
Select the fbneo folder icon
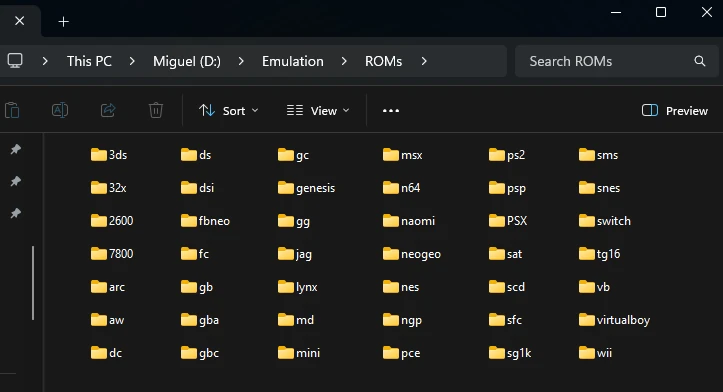click(x=189, y=220)
